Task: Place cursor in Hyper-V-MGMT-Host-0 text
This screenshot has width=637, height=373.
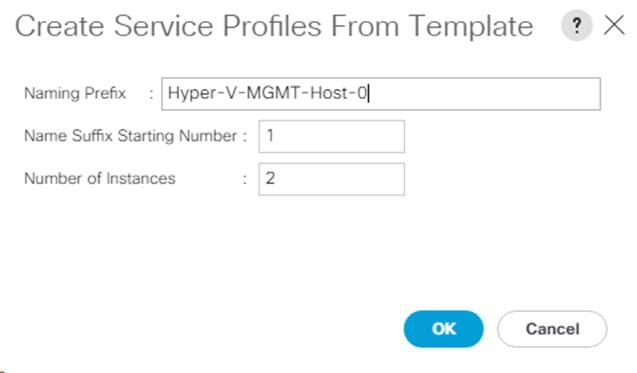Action: click(267, 93)
